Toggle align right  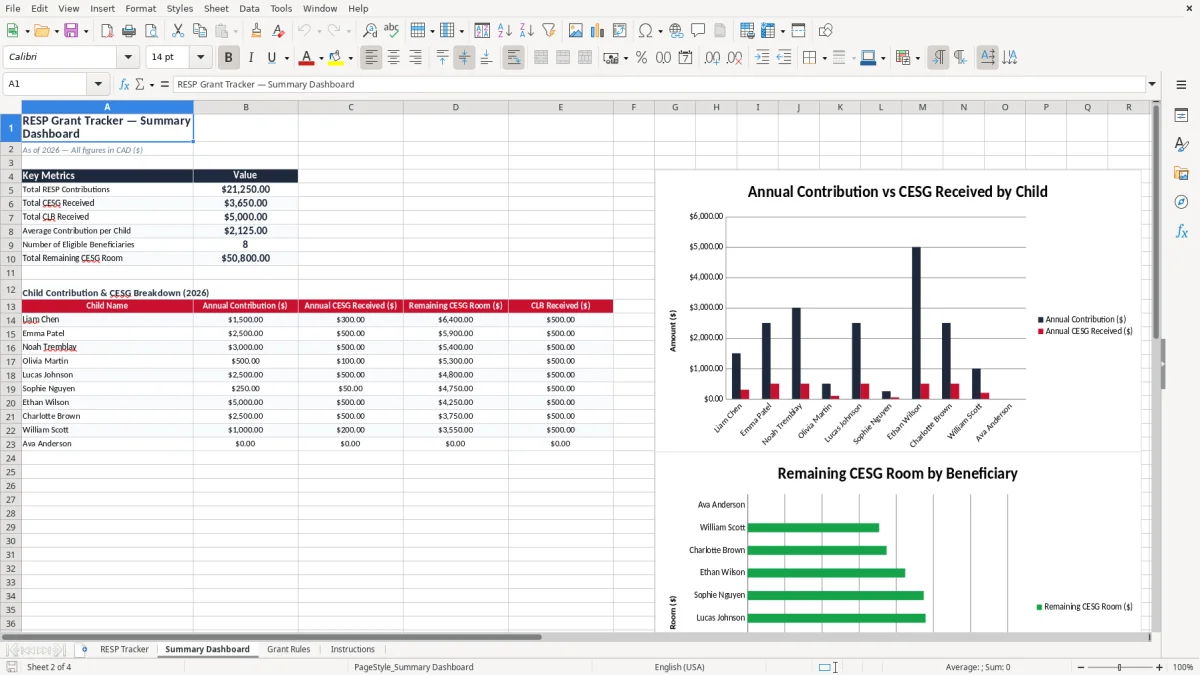click(x=415, y=58)
